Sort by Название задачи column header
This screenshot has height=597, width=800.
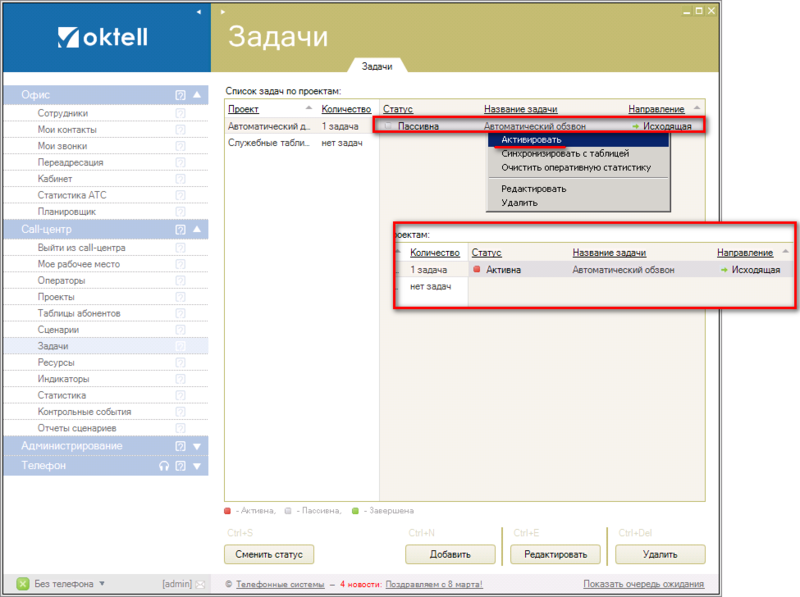(520, 109)
